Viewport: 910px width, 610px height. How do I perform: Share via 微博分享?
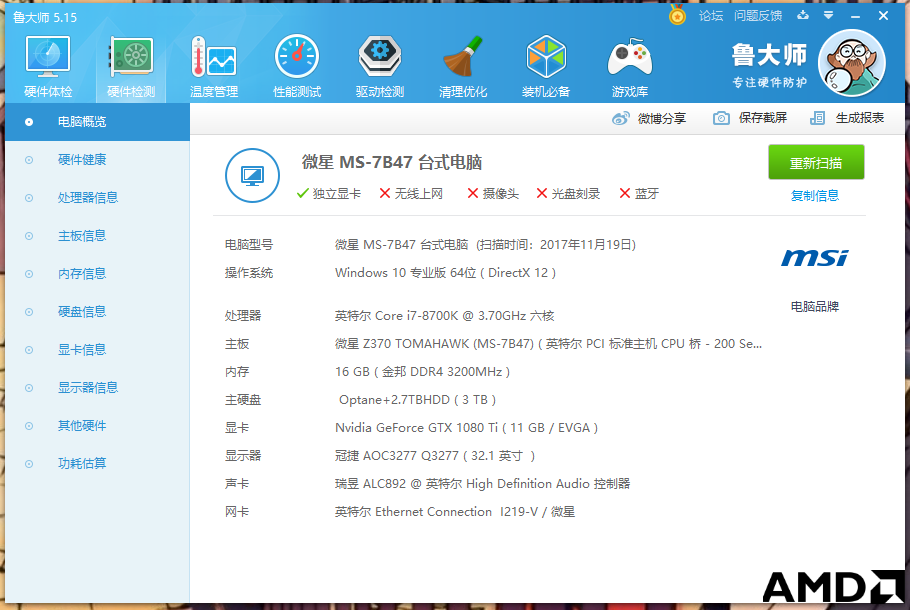pyautogui.click(x=649, y=118)
